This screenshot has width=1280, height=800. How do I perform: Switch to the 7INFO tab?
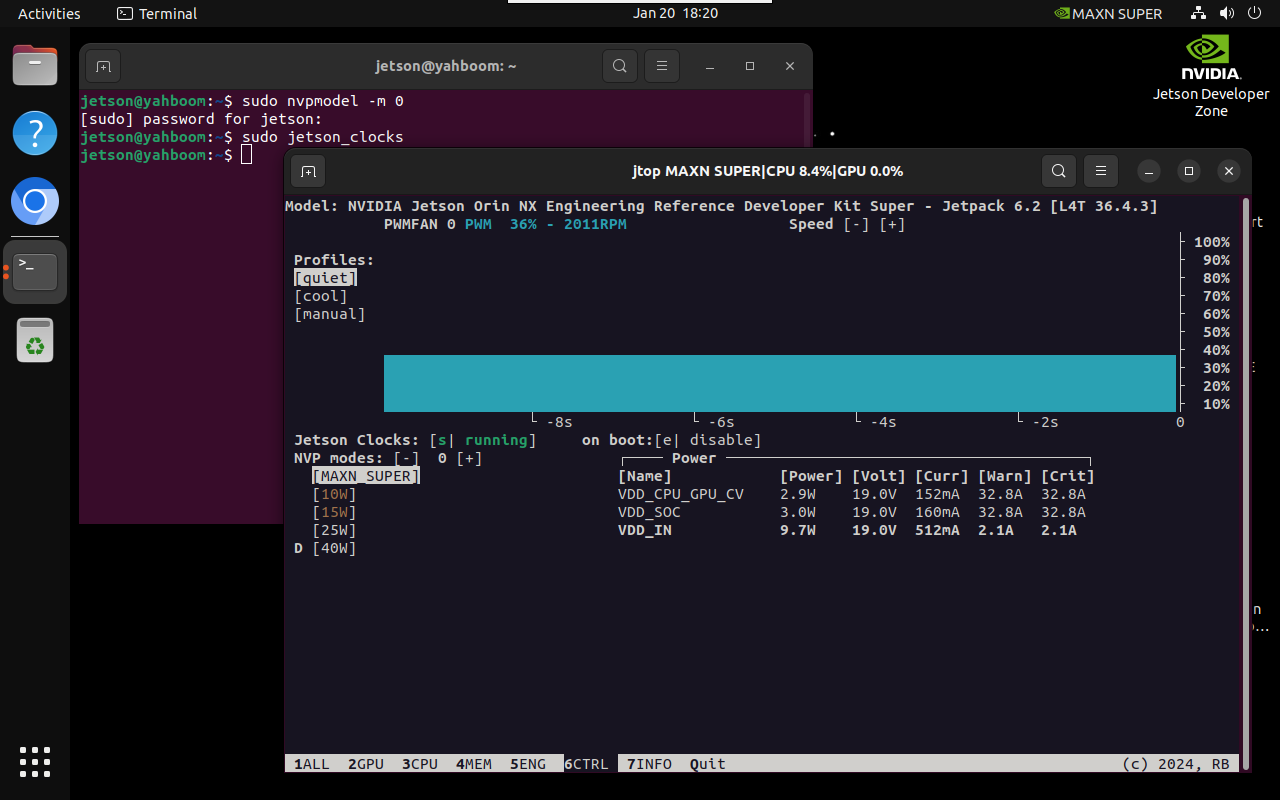pos(650,764)
